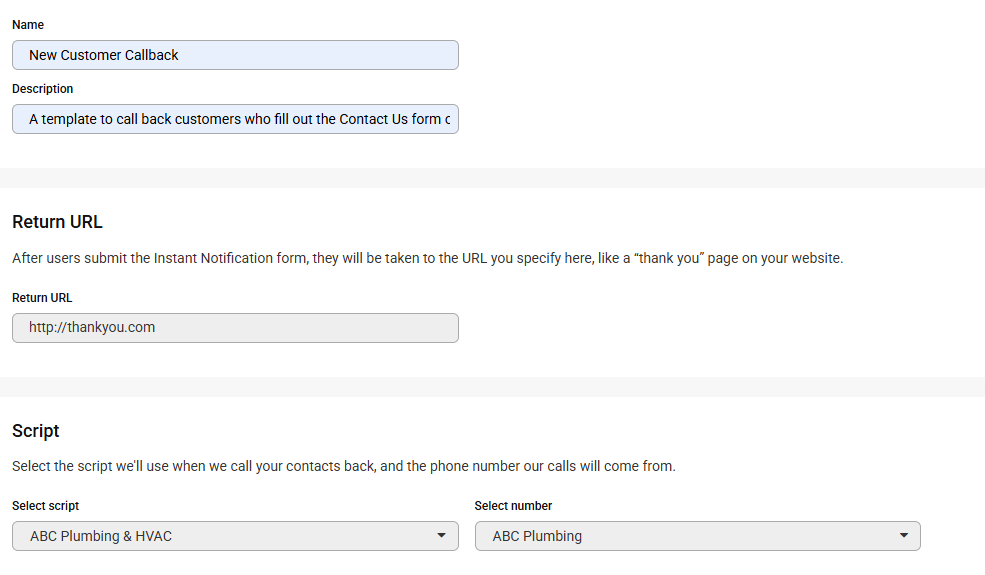Click the Select number label
This screenshot has height=575, width=985.
click(513, 506)
